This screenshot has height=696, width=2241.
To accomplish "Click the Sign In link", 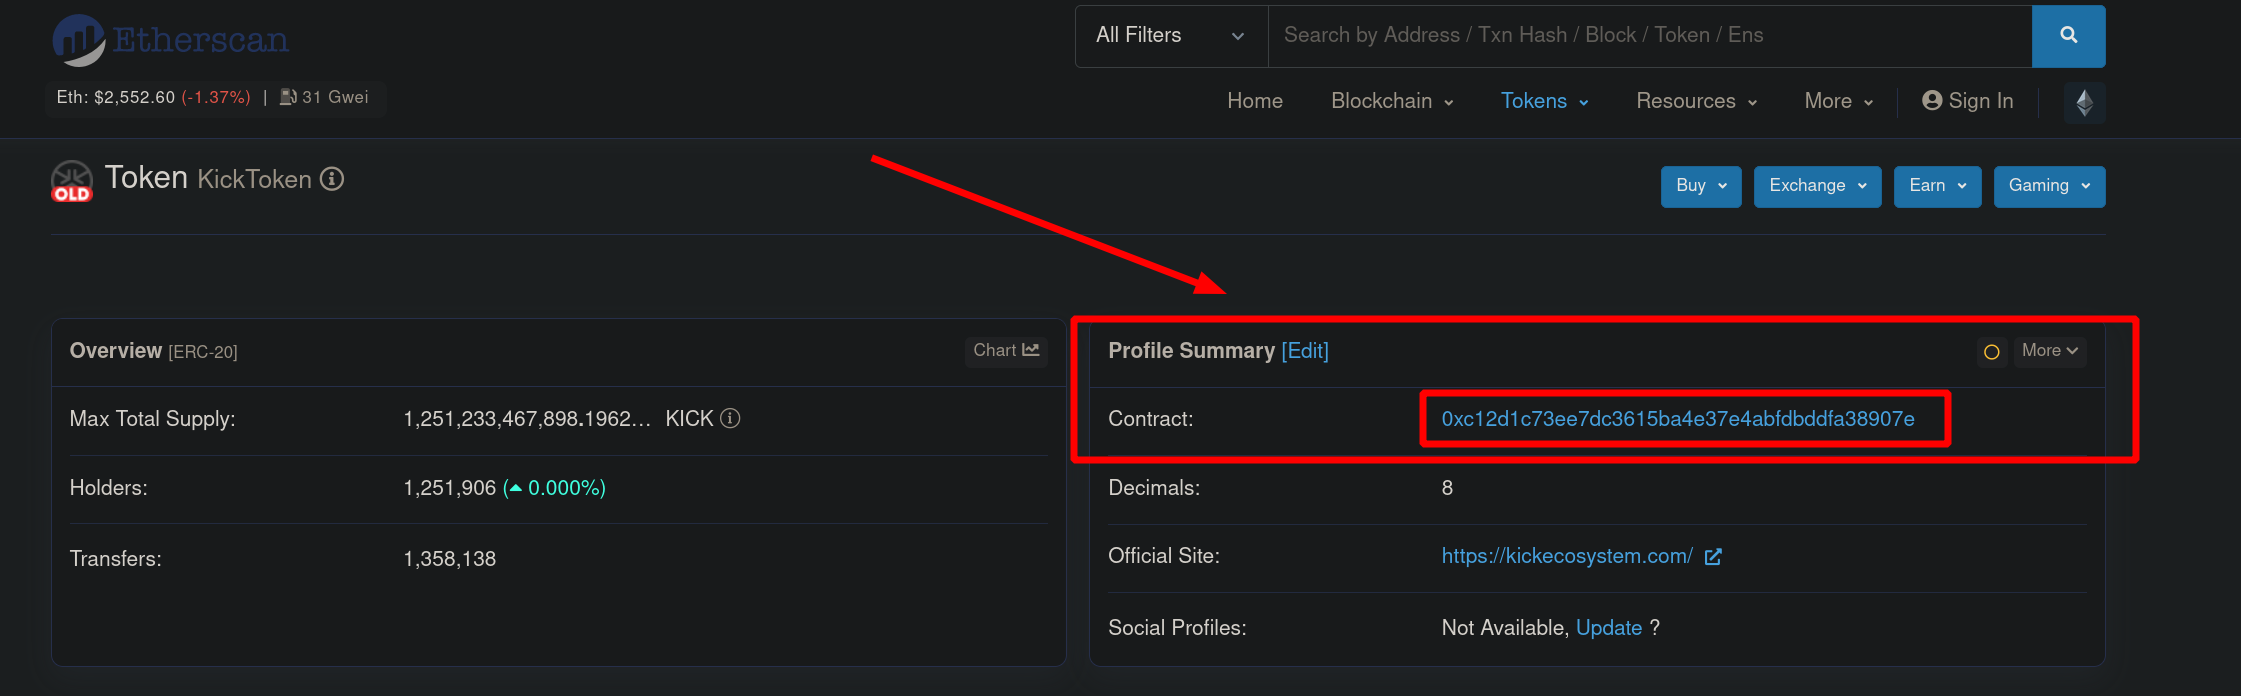I will click(1967, 101).
